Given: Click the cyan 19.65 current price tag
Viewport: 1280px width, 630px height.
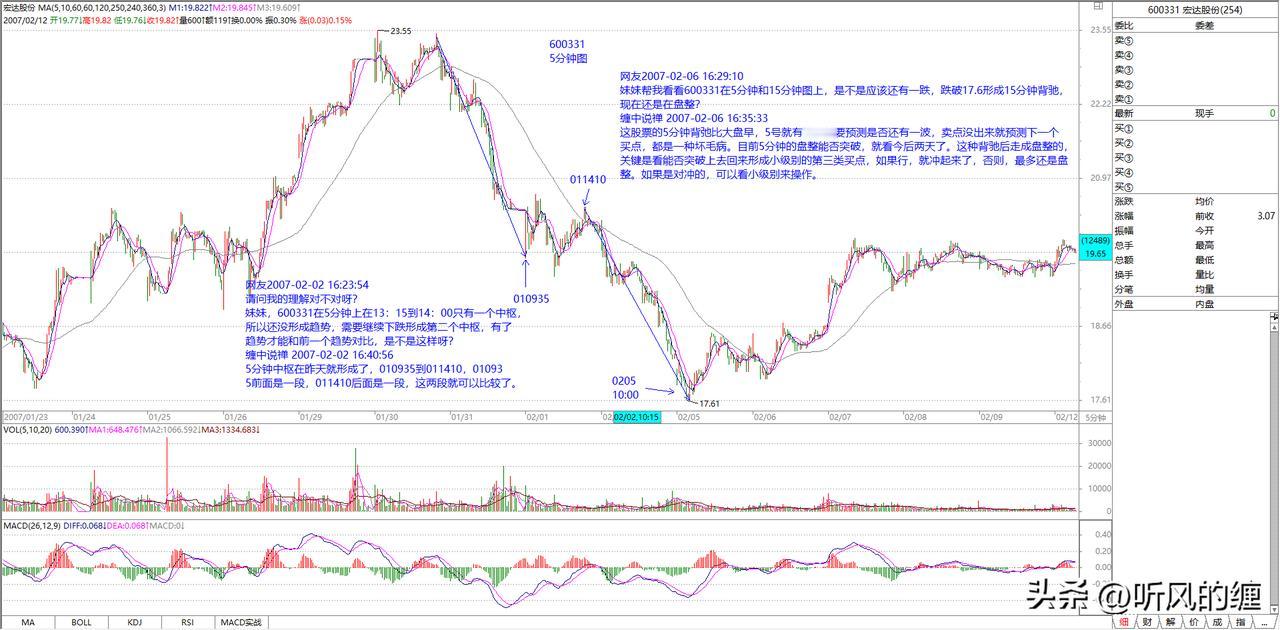Looking at the screenshot, I should point(1097,254).
